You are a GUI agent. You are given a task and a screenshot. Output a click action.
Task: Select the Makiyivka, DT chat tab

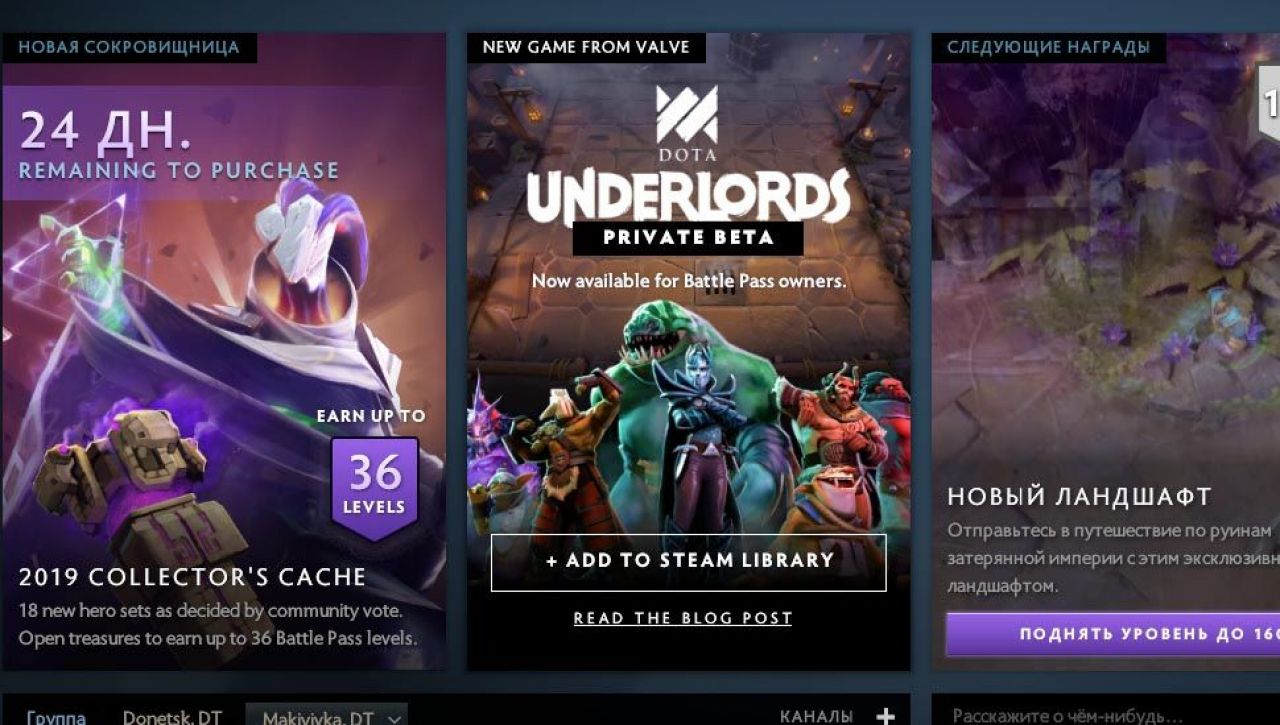click(x=318, y=717)
